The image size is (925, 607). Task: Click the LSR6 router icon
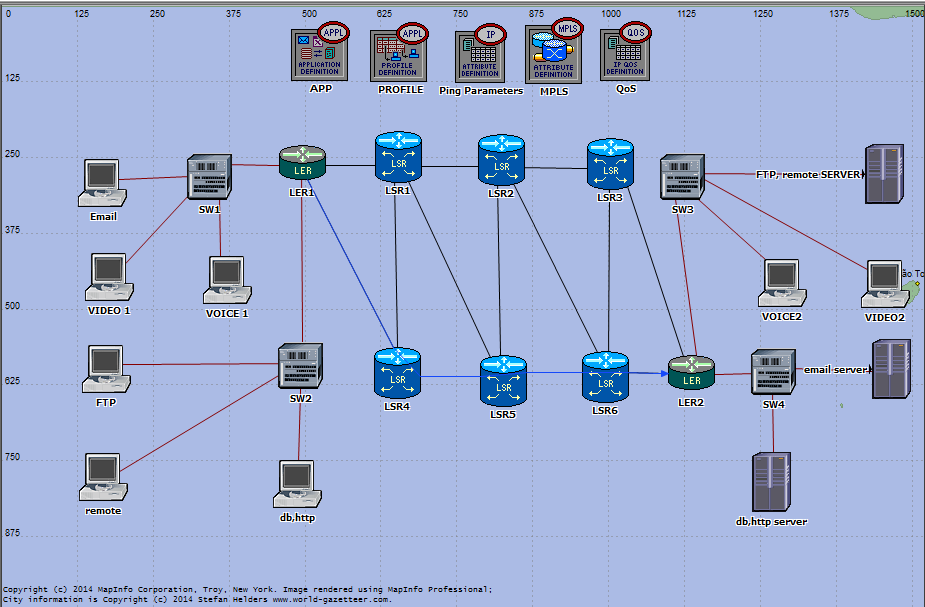[x=605, y=376]
